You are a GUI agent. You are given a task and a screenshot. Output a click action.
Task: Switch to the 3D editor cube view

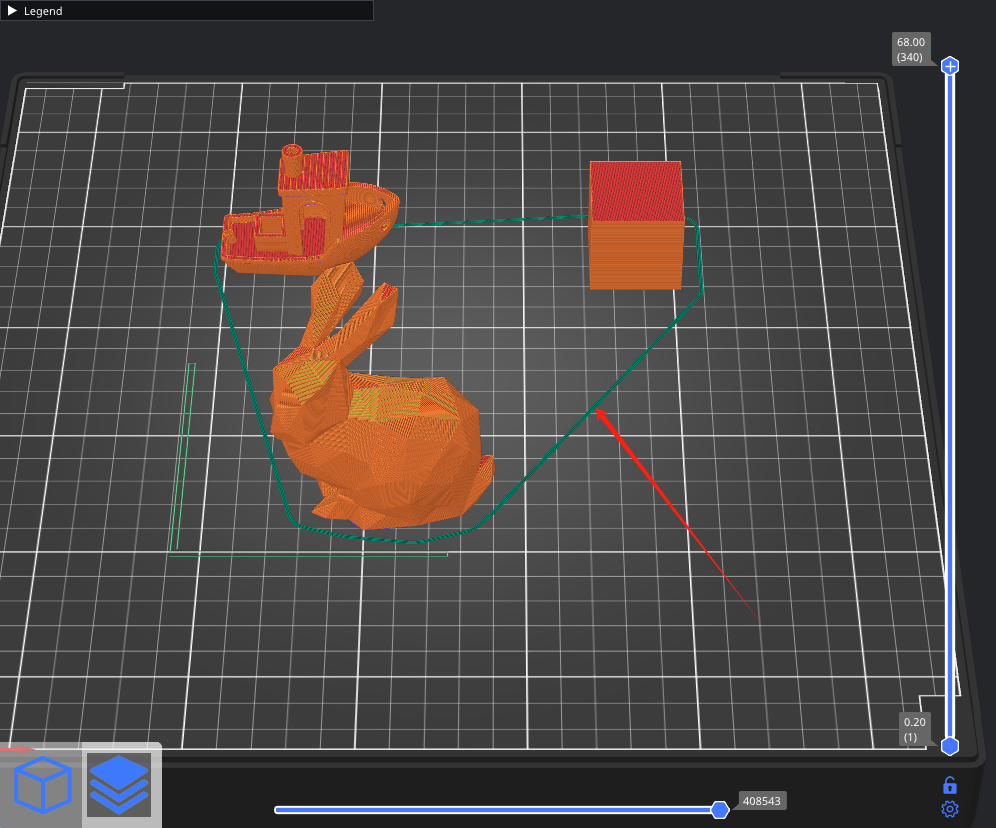42,785
